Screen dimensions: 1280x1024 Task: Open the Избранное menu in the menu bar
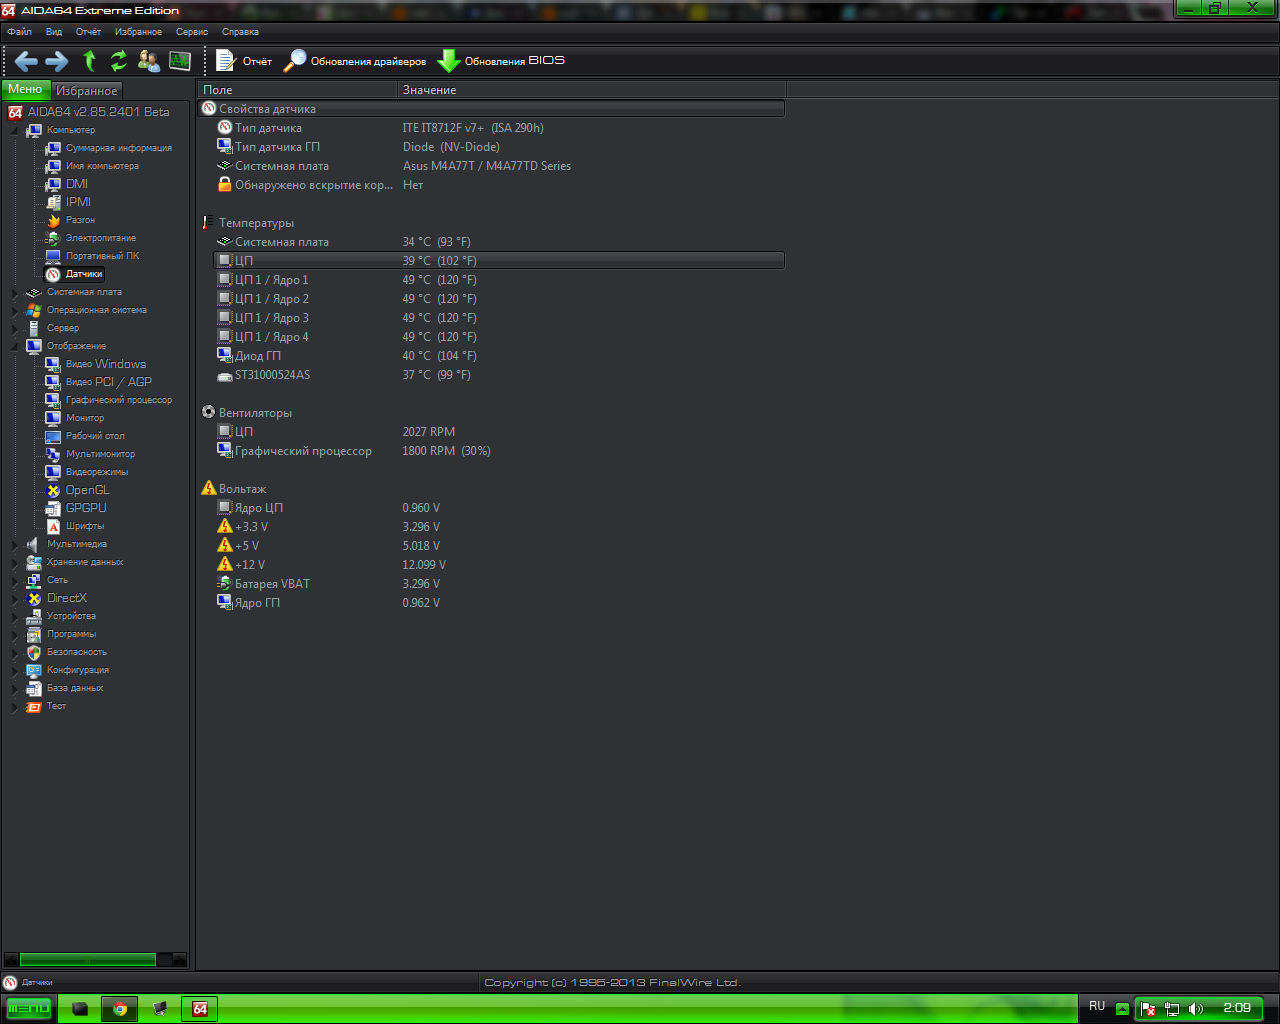138,32
